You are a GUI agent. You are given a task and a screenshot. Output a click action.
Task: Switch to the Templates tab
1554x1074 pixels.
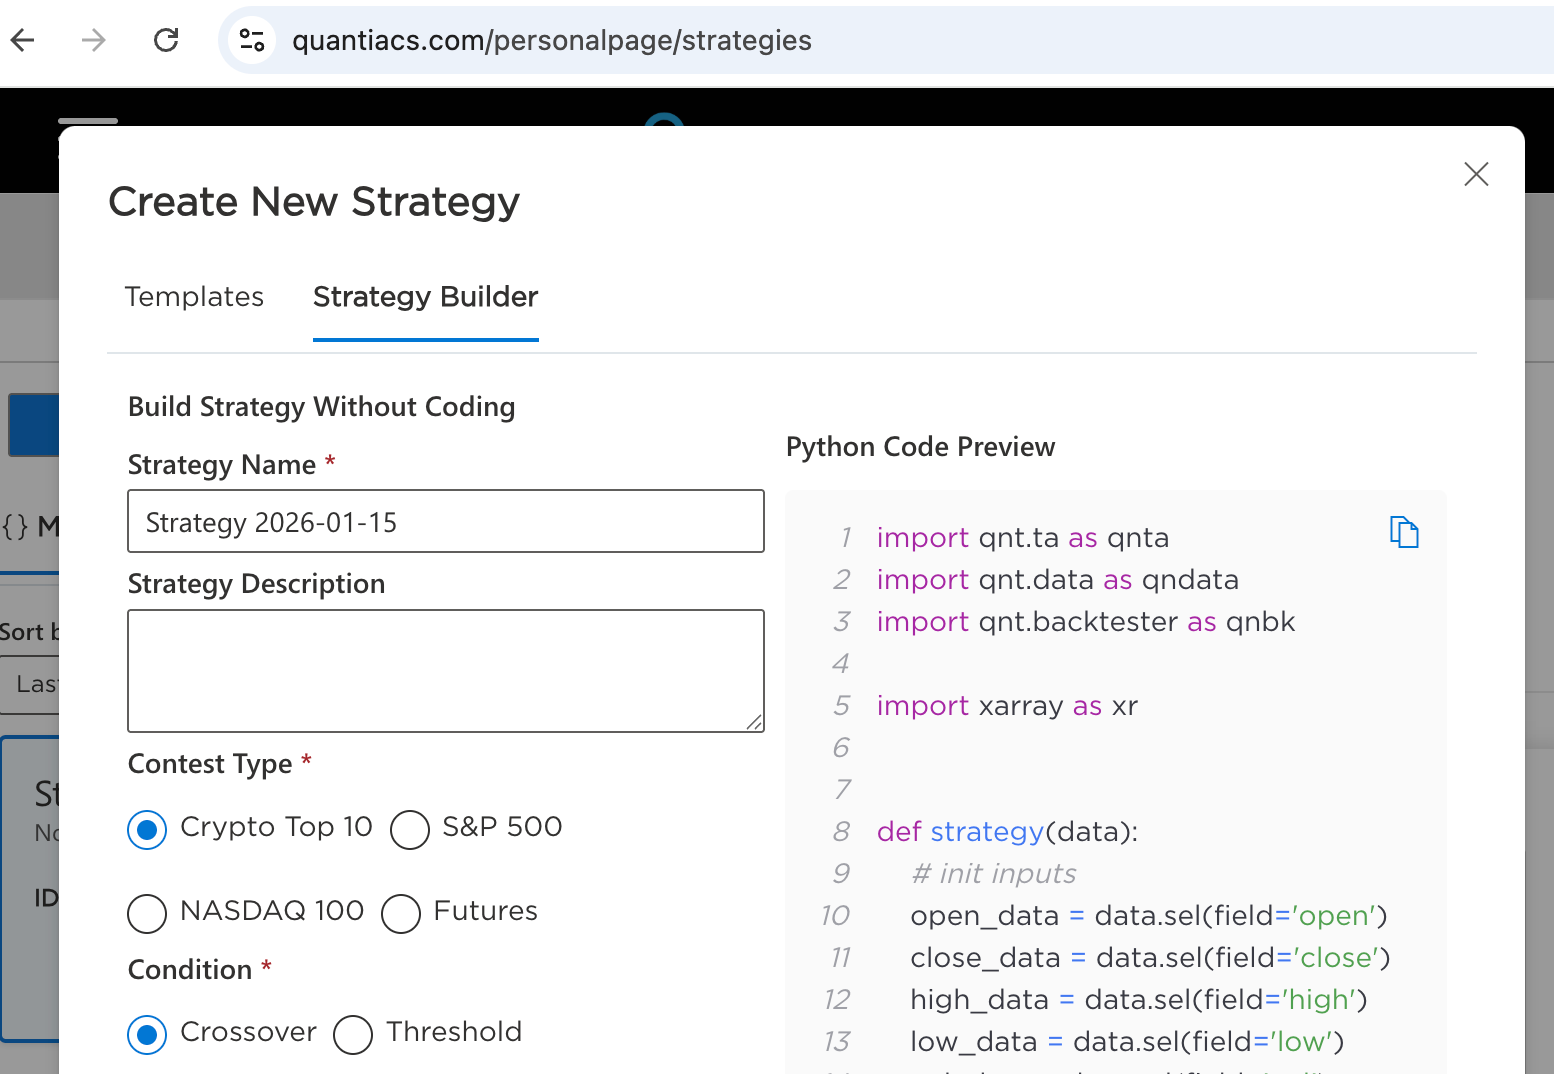coord(194,297)
